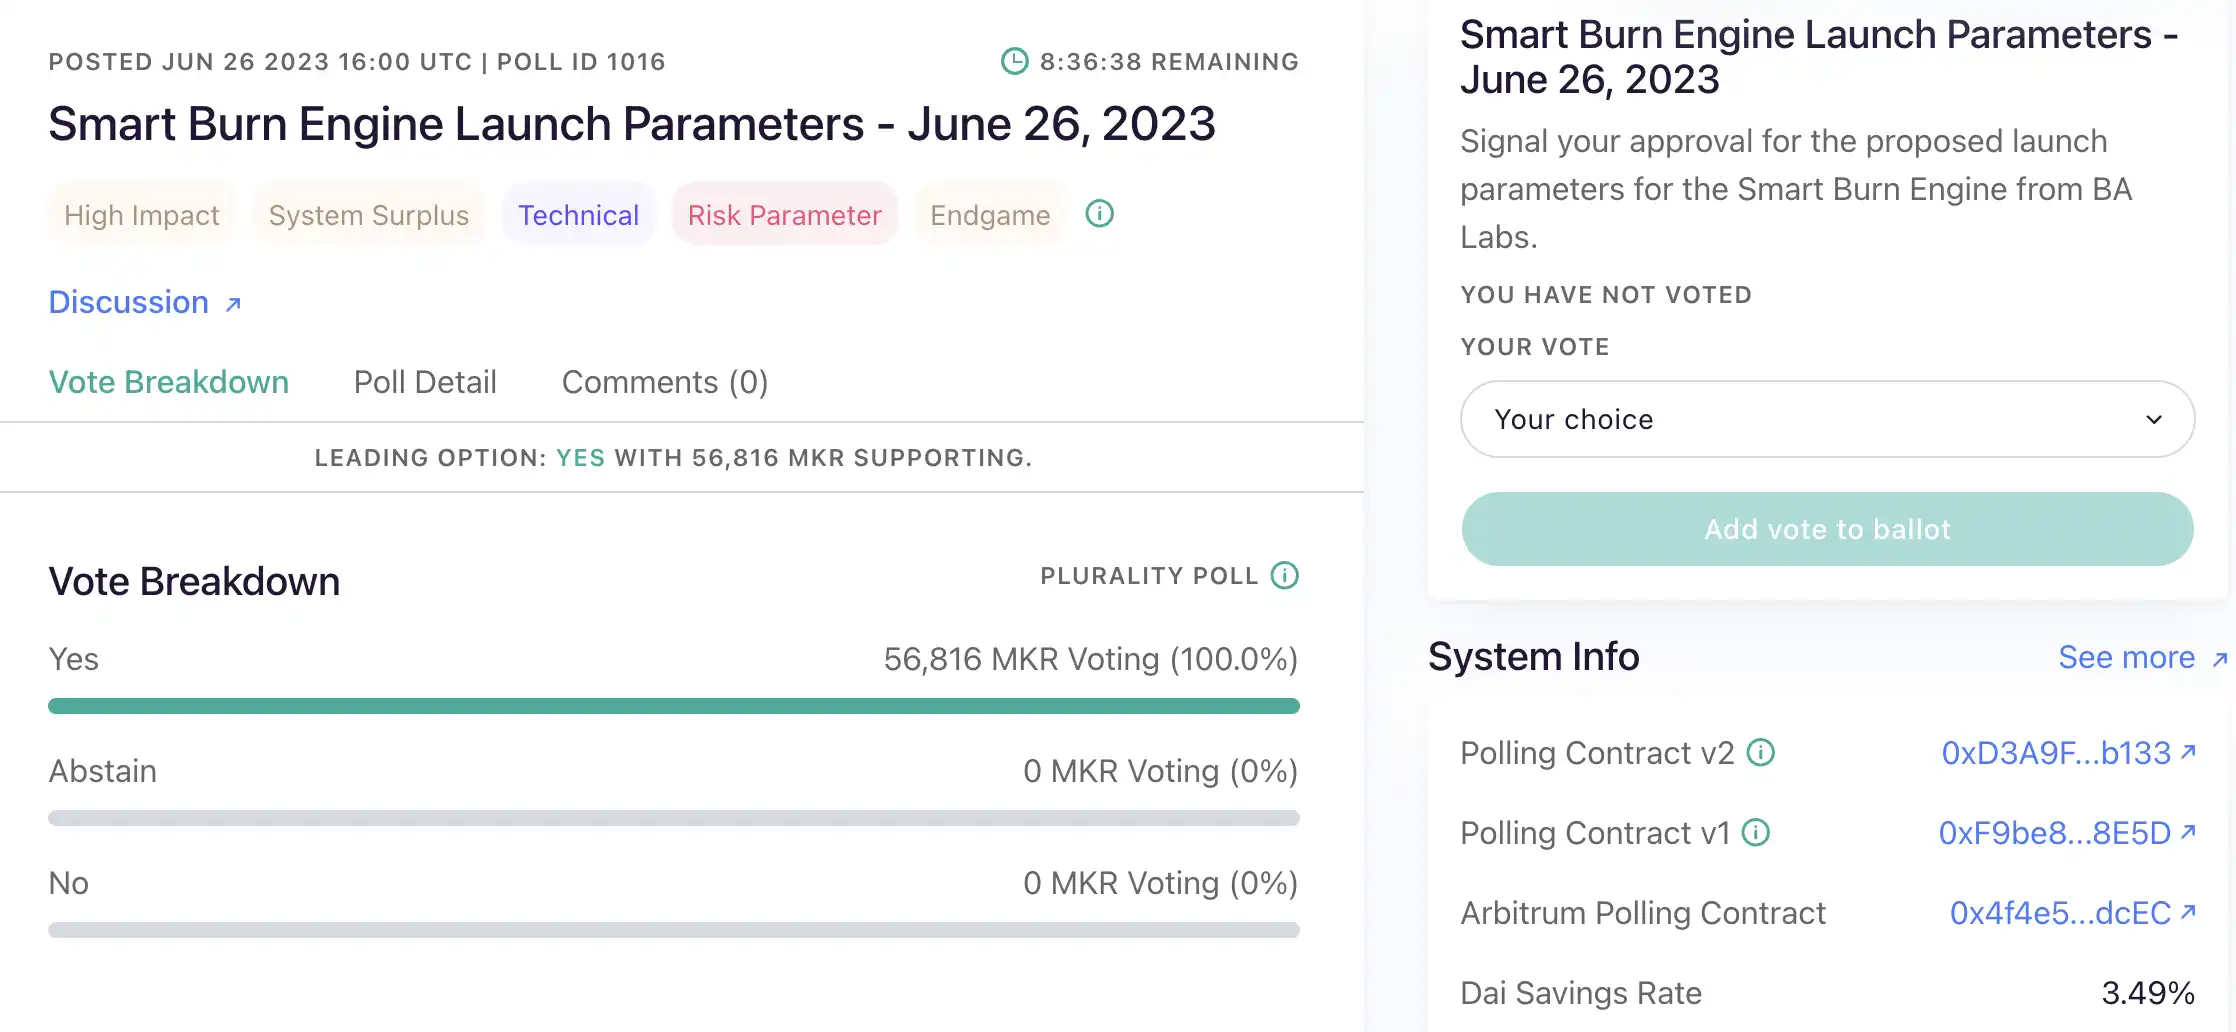Click the arrow icon beside See more
Image resolution: width=2236 pixels, height=1032 pixels.
[x=2219, y=659]
